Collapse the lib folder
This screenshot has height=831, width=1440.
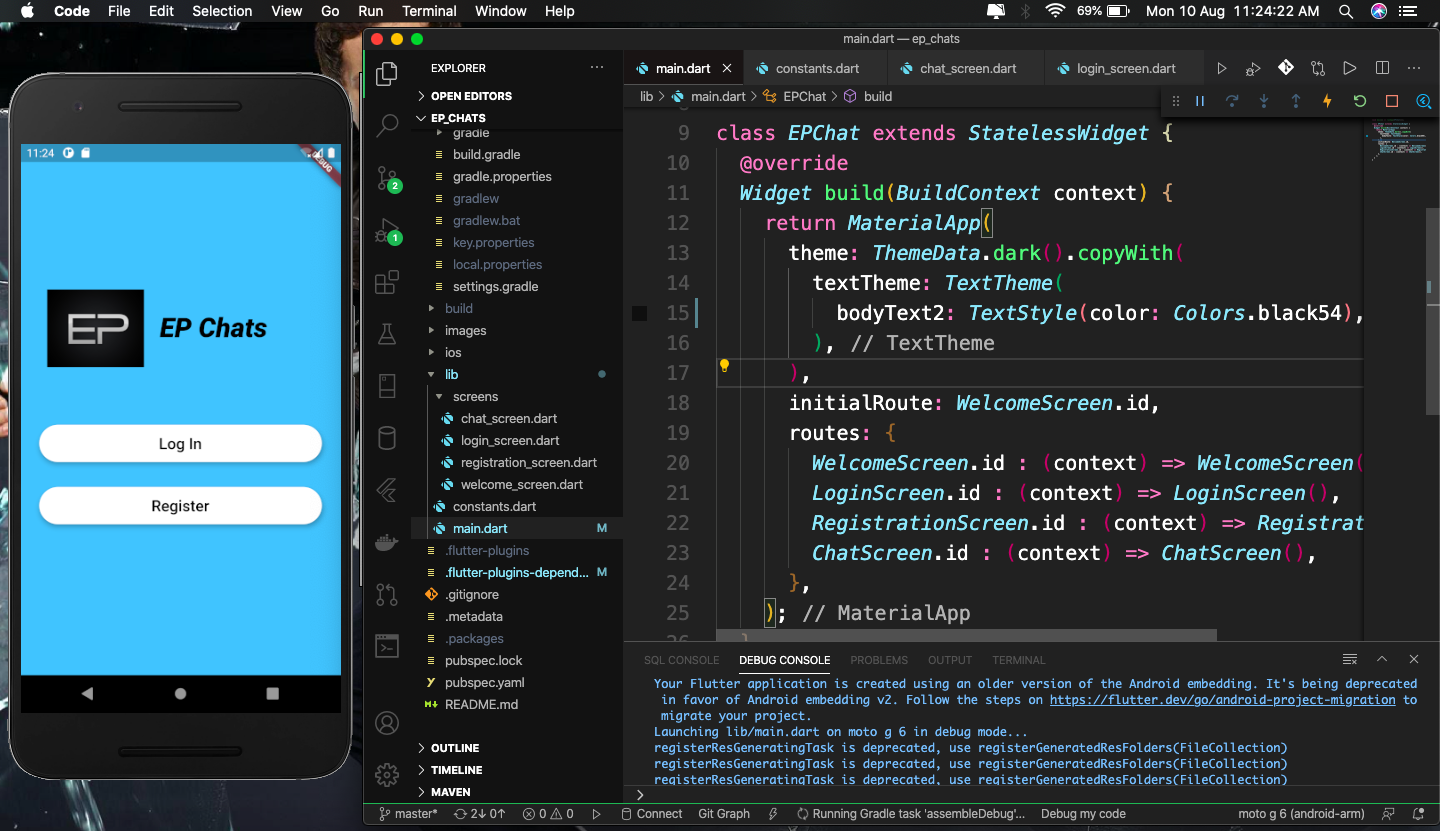[x=451, y=374]
